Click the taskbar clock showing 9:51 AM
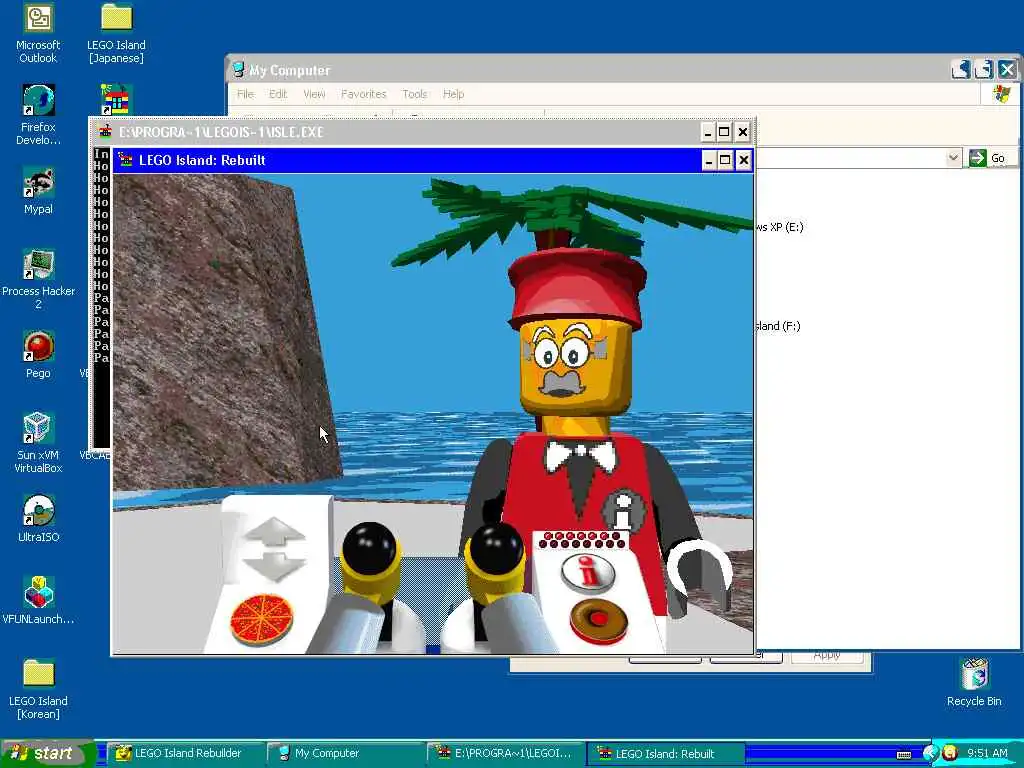Image resolution: width=1024 pixels, height=768 pixels. coord(987,753)
